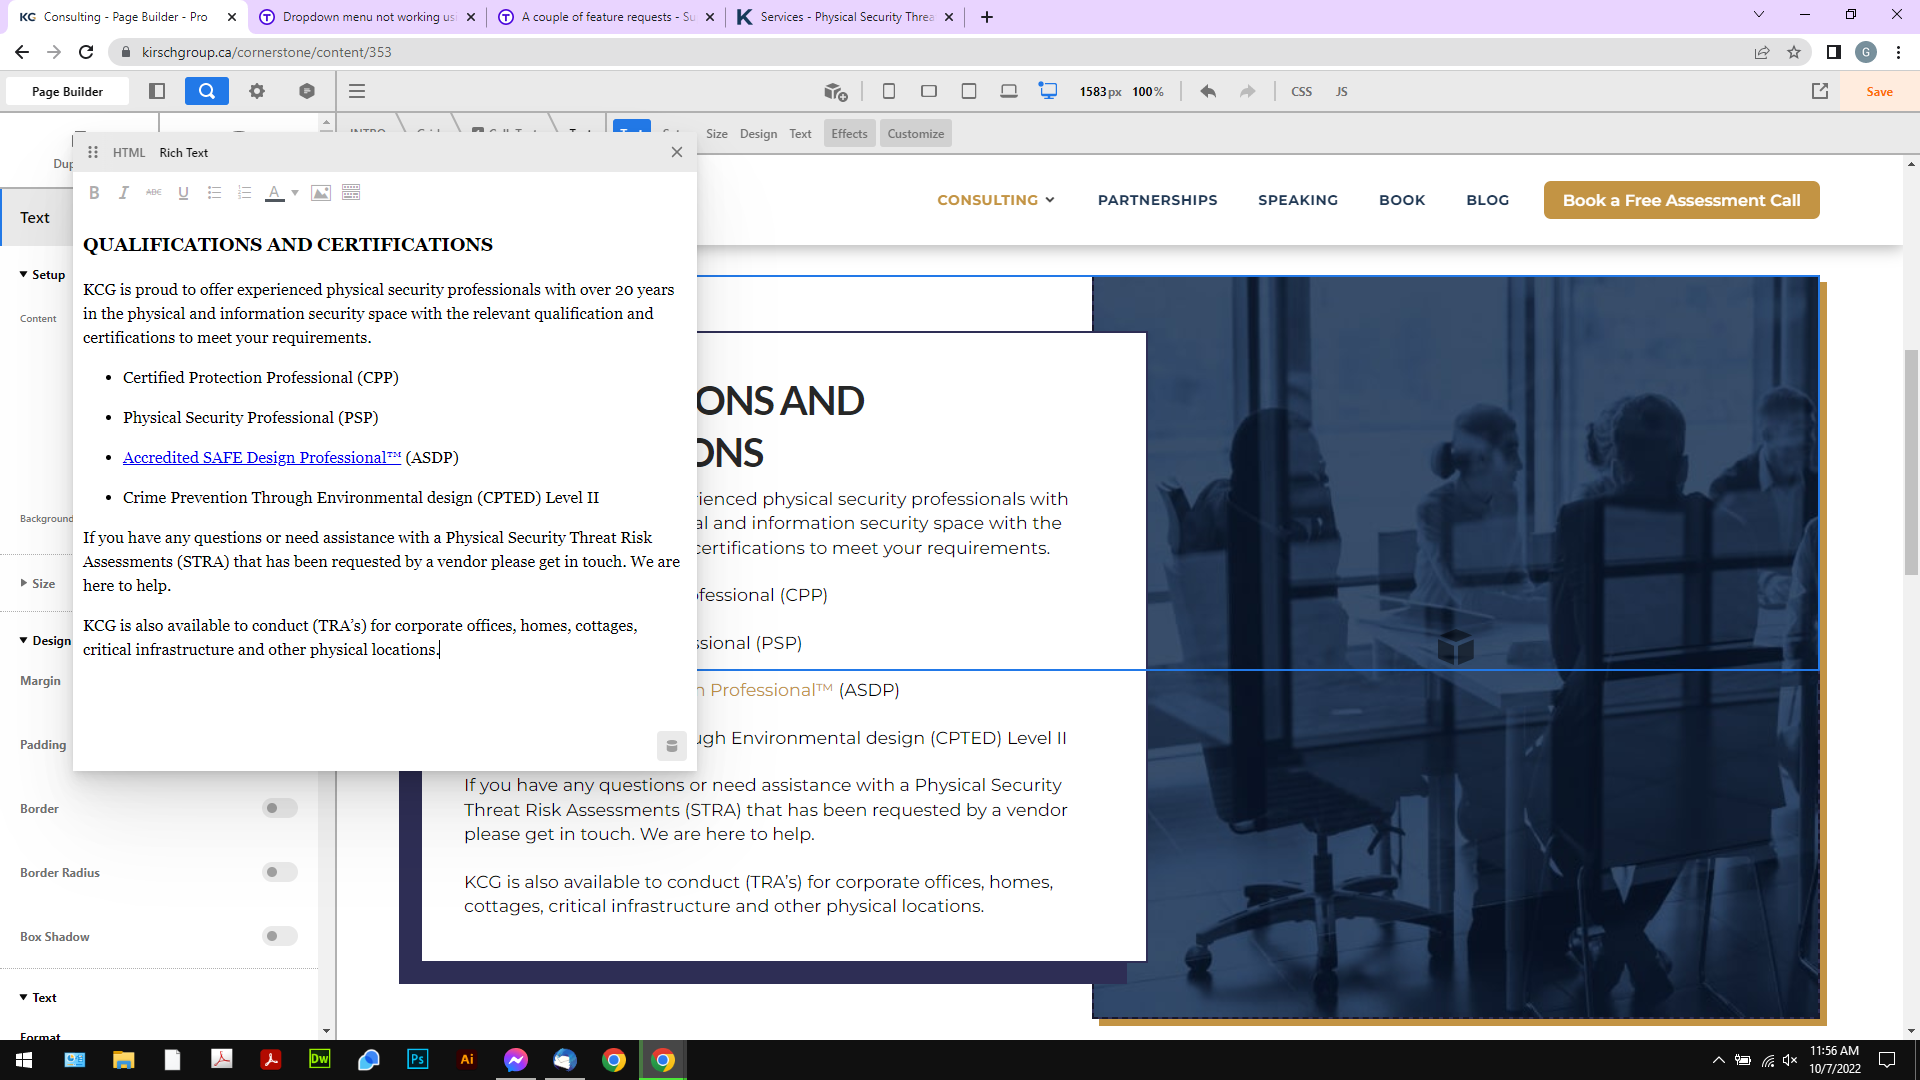
Task: Enable the Border toggle
Action: pos(279,808)
